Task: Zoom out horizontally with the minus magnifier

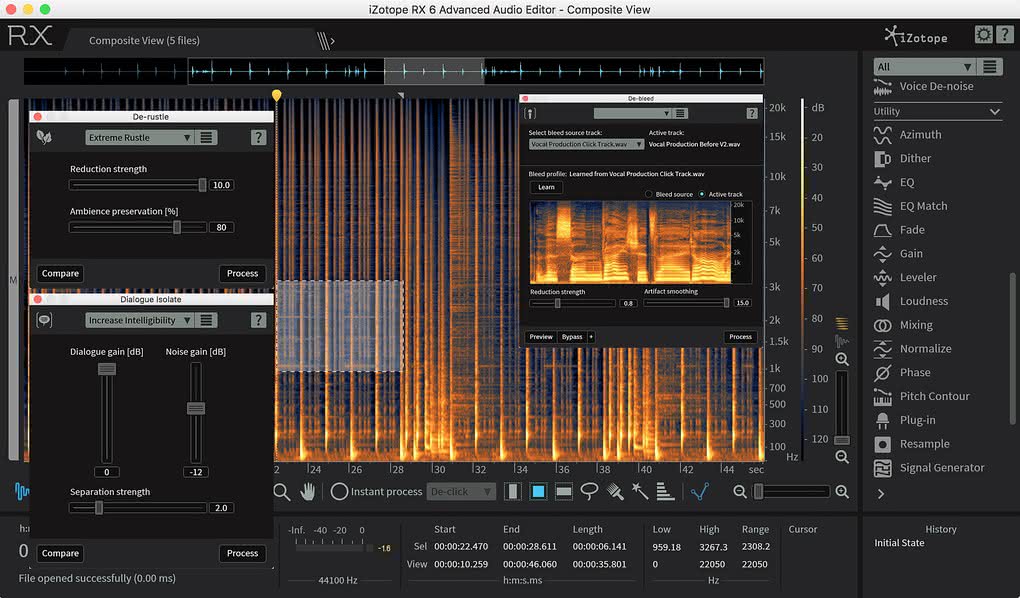Action: coord(740,492)
